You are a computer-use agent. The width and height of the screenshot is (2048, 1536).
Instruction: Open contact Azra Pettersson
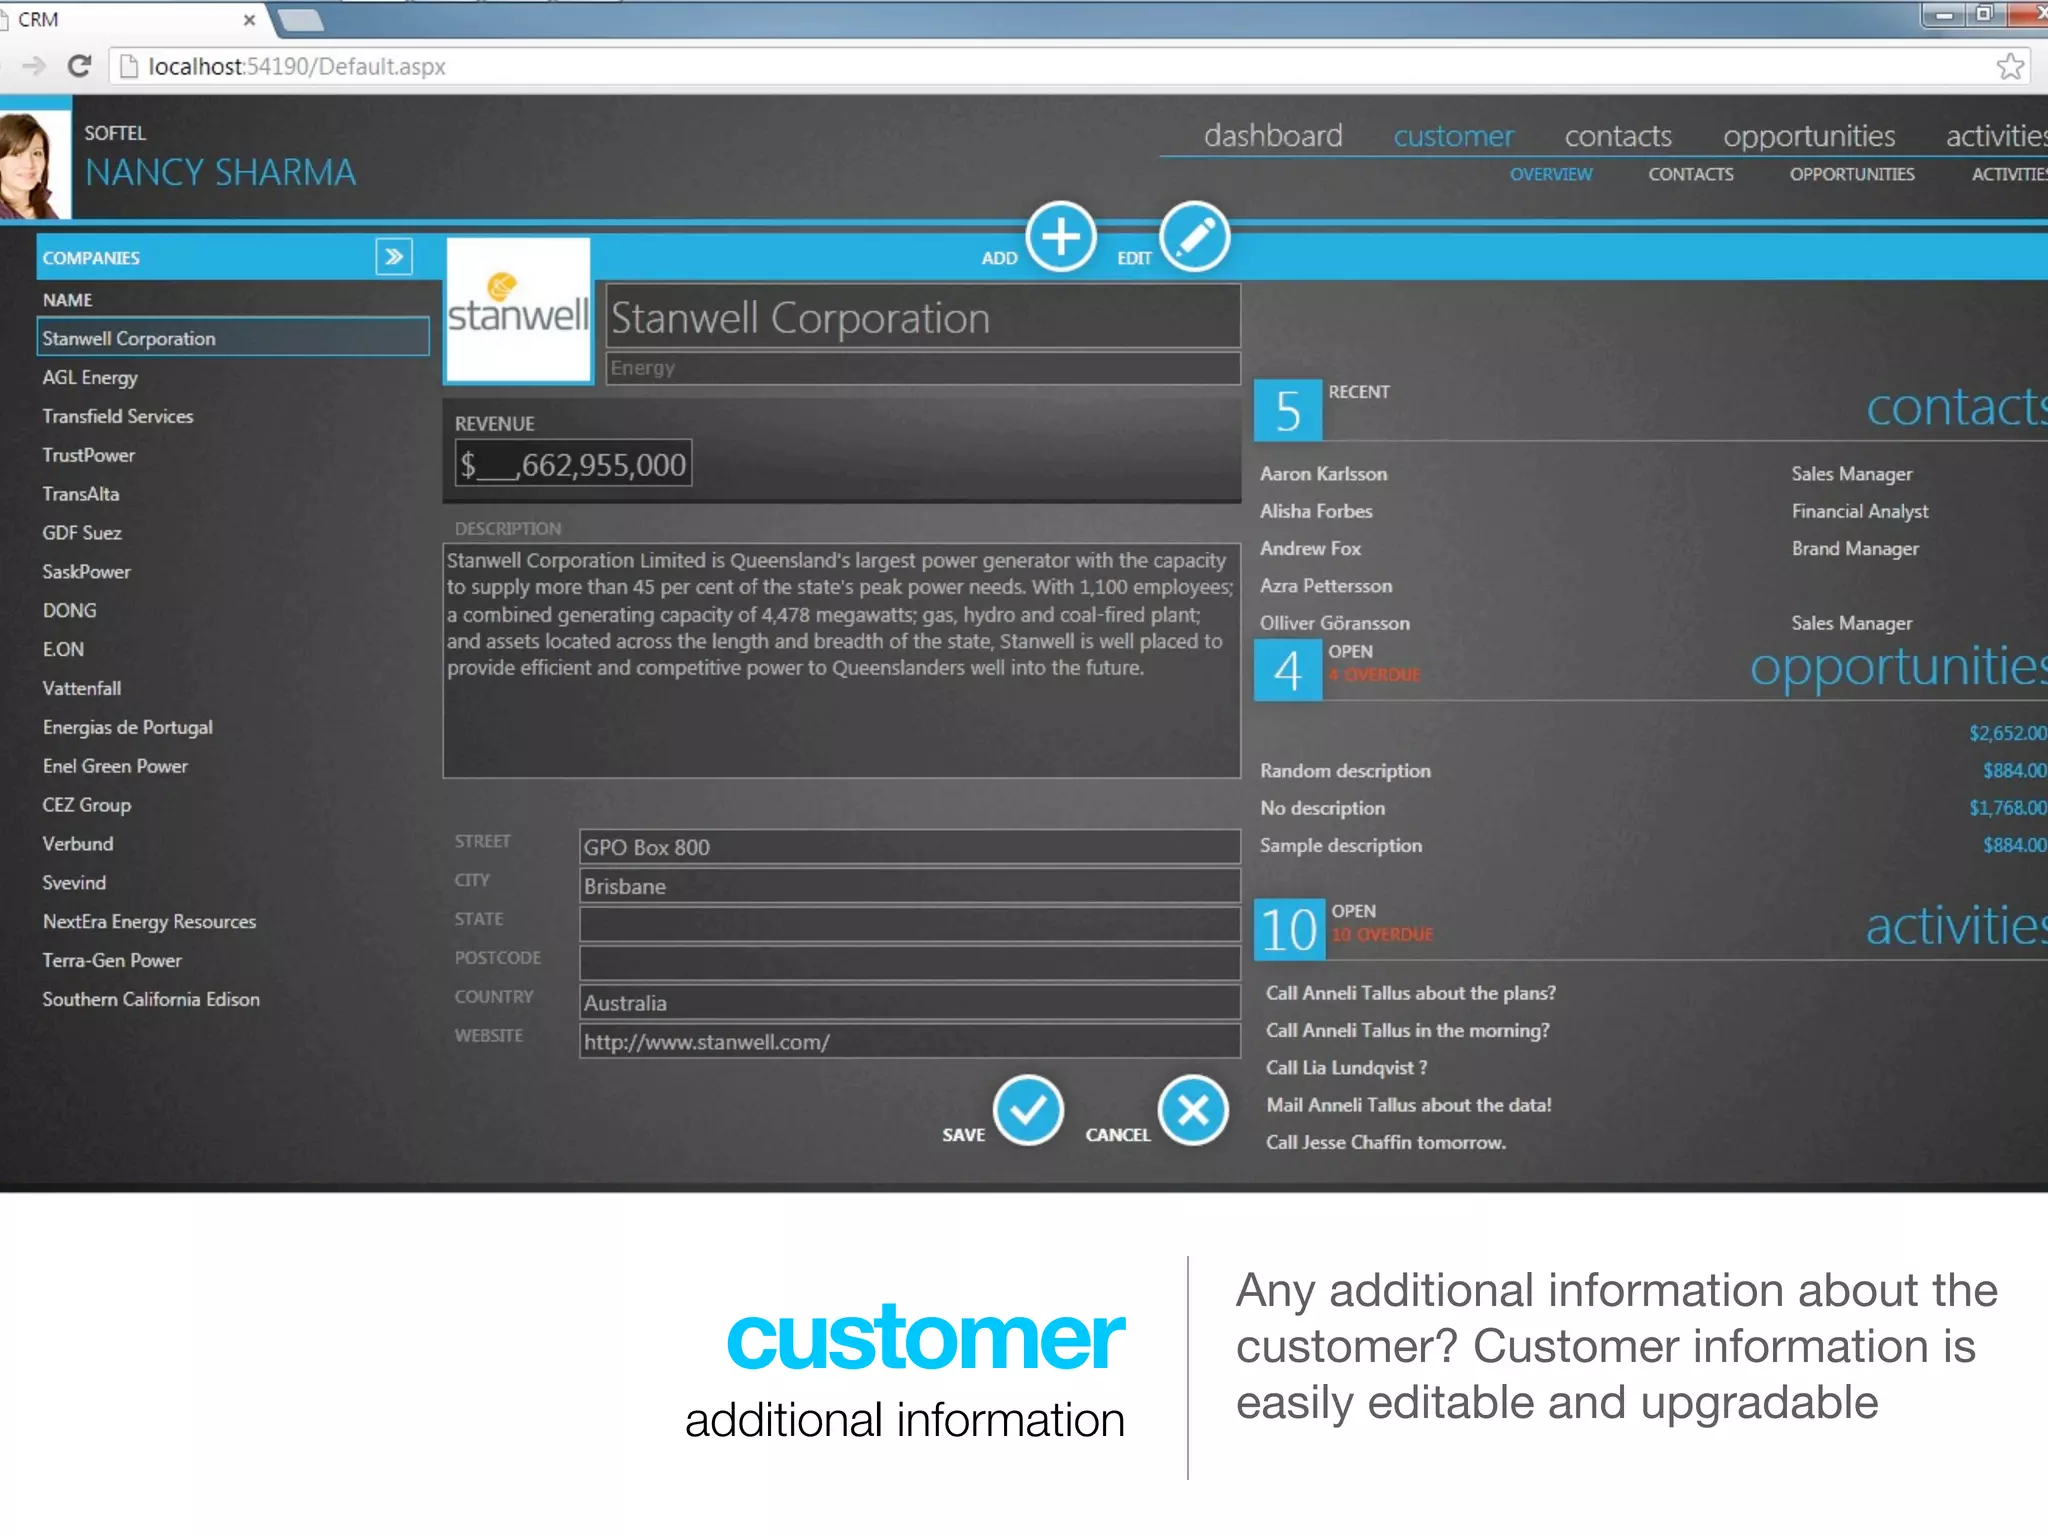coord(1326,586)
